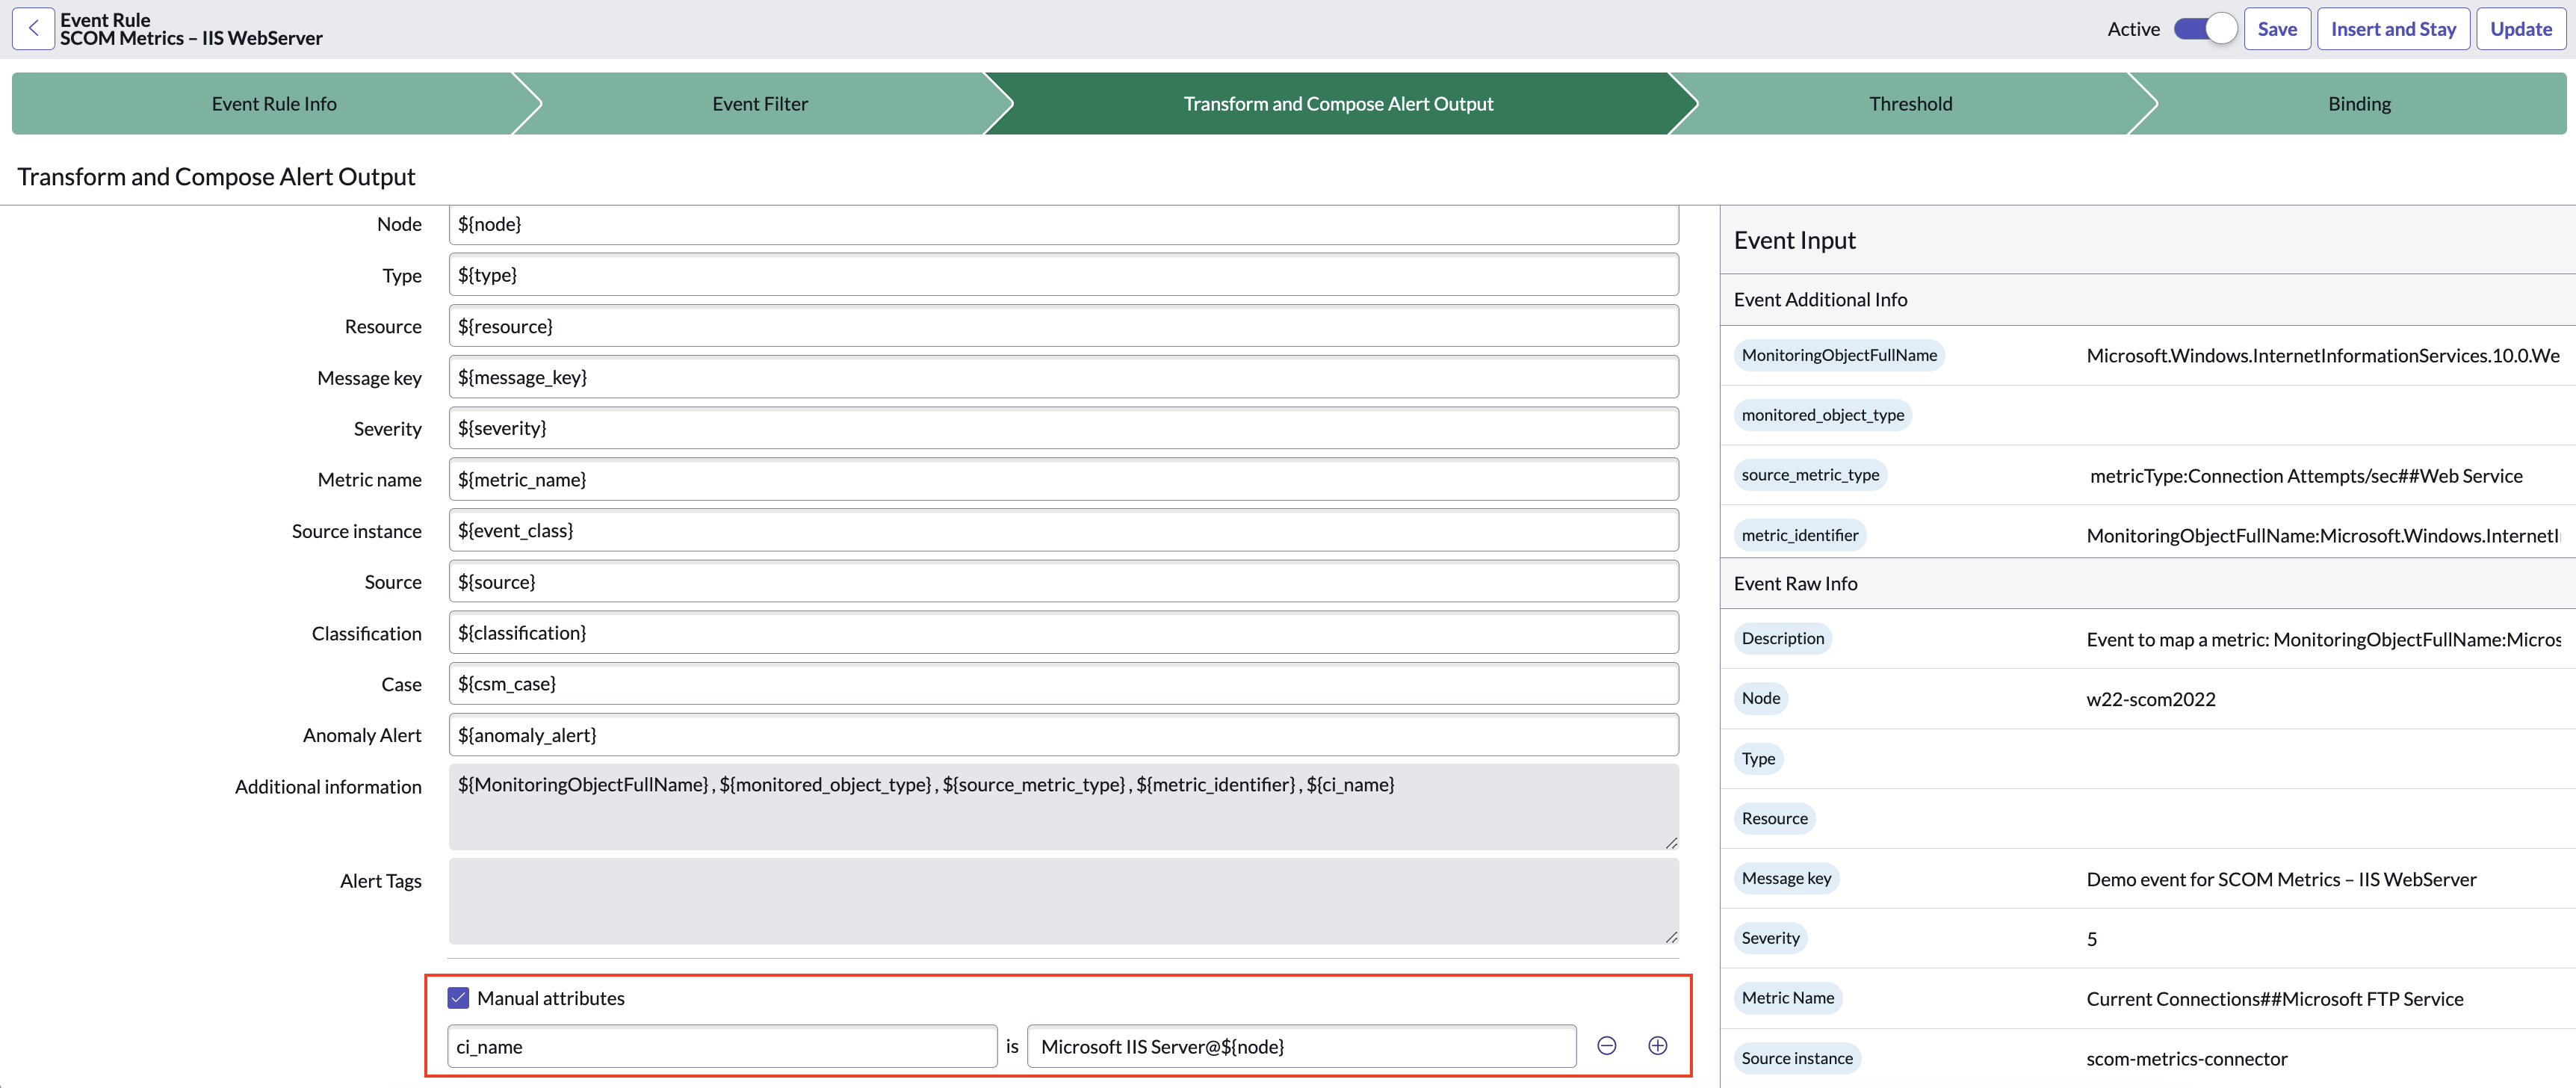The width and height of the screenshot is (2576, 1088).
Task: Select the Message key raw info tag
Action: click(1787, 878)
